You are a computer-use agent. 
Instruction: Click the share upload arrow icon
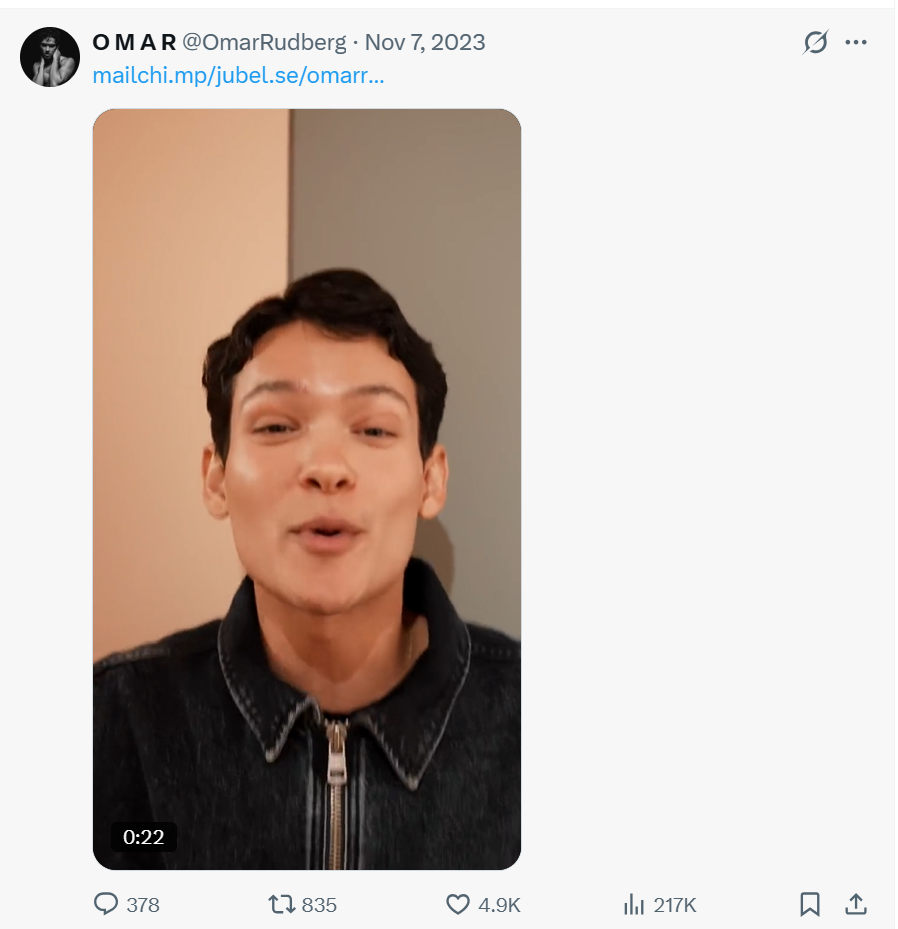coord(856,904)
